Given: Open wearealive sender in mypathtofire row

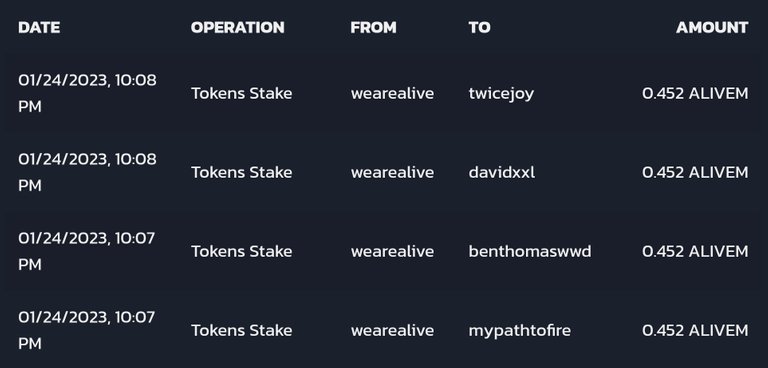Looking at the screenshot, I should pyautogui.click(x=392, y=331).
